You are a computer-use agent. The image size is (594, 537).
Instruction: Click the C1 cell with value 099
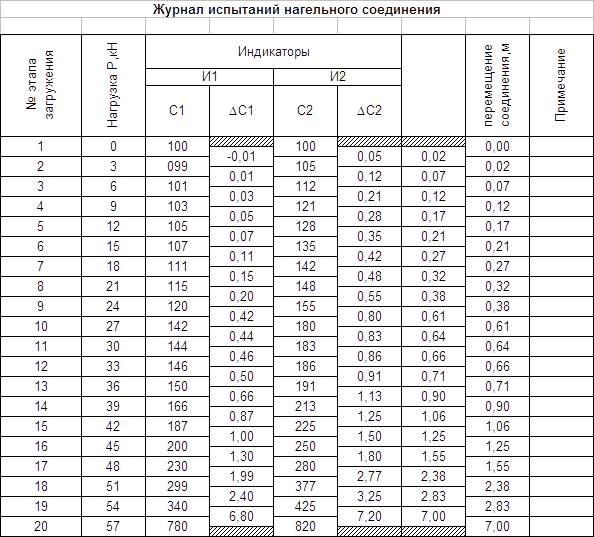click(177, 167)
